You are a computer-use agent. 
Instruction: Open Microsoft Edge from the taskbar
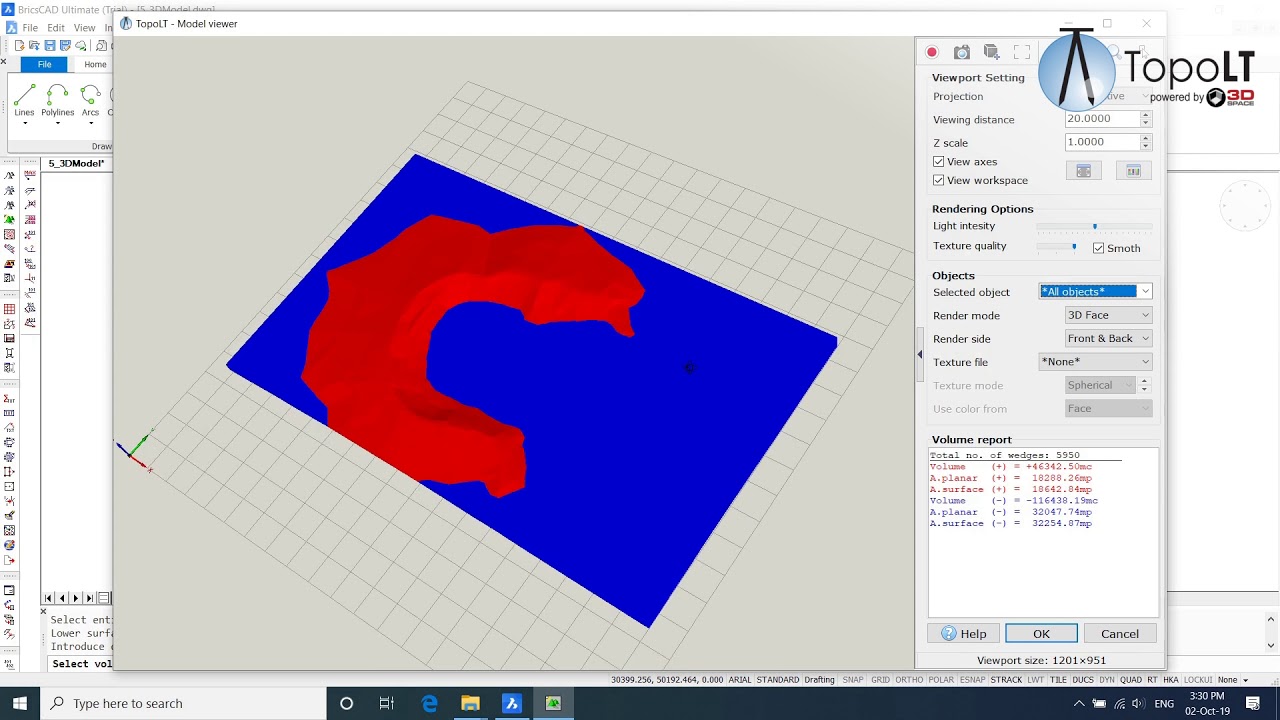pos(430,704)
